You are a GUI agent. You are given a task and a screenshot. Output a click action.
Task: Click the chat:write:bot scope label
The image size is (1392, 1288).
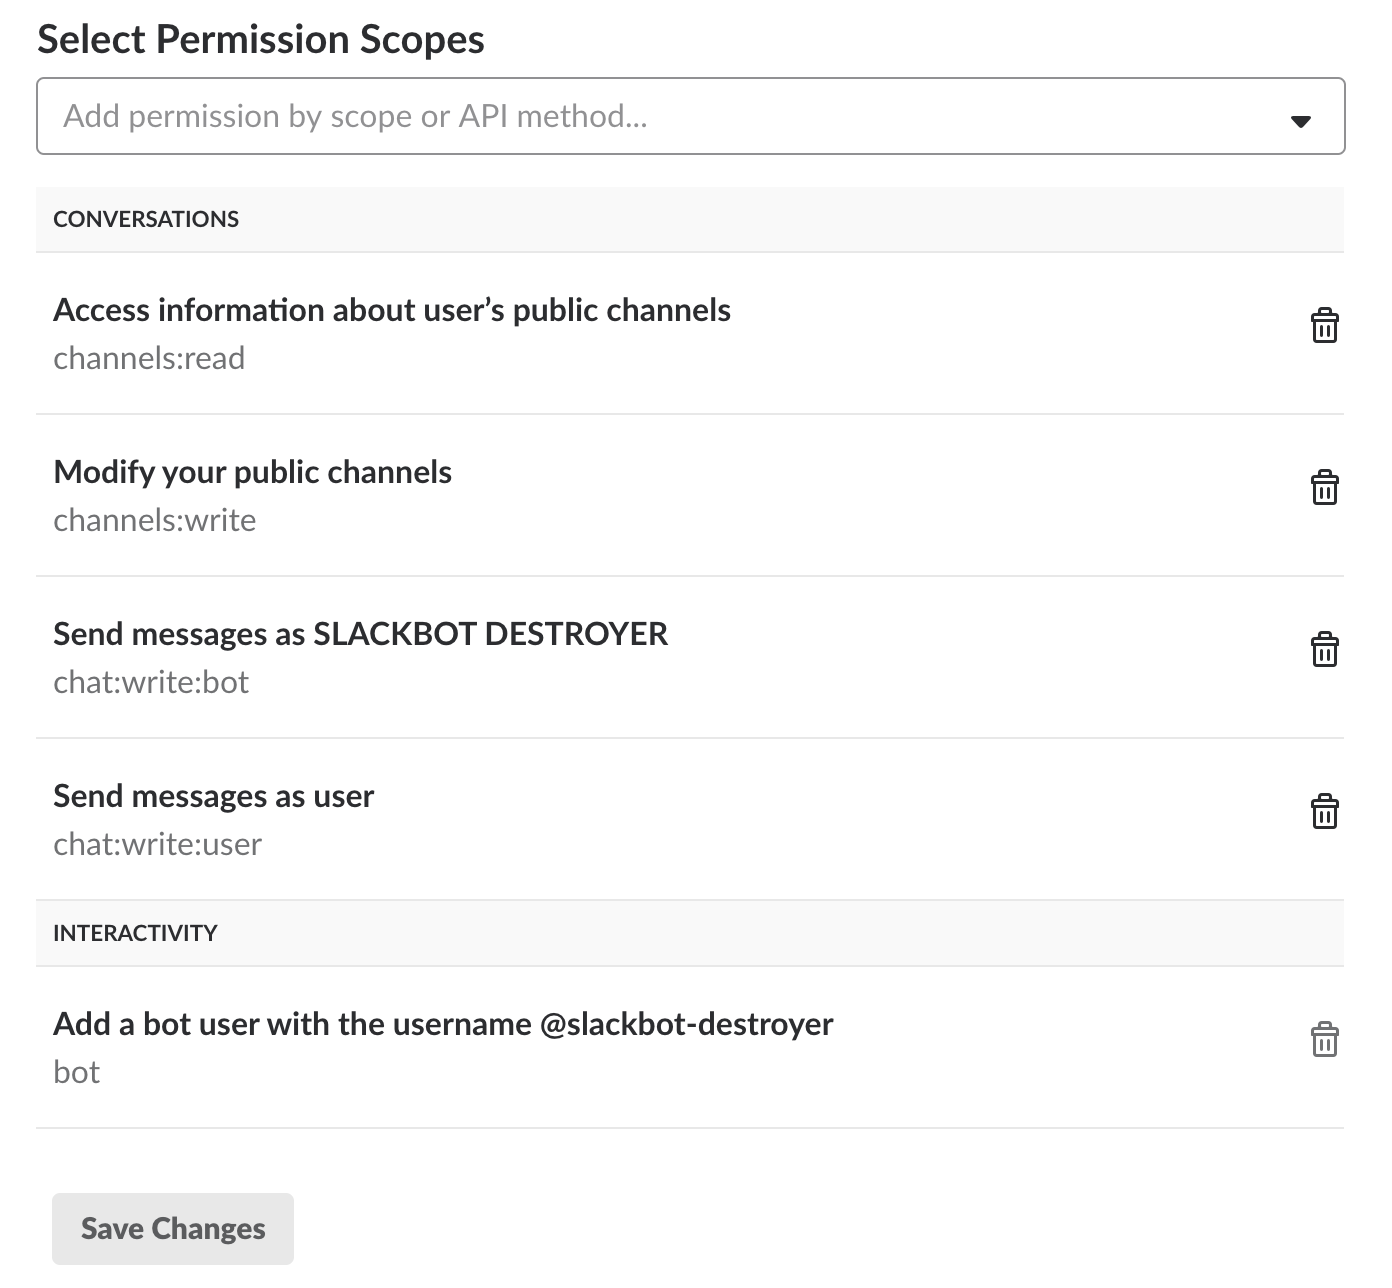(x=151, y=682)
